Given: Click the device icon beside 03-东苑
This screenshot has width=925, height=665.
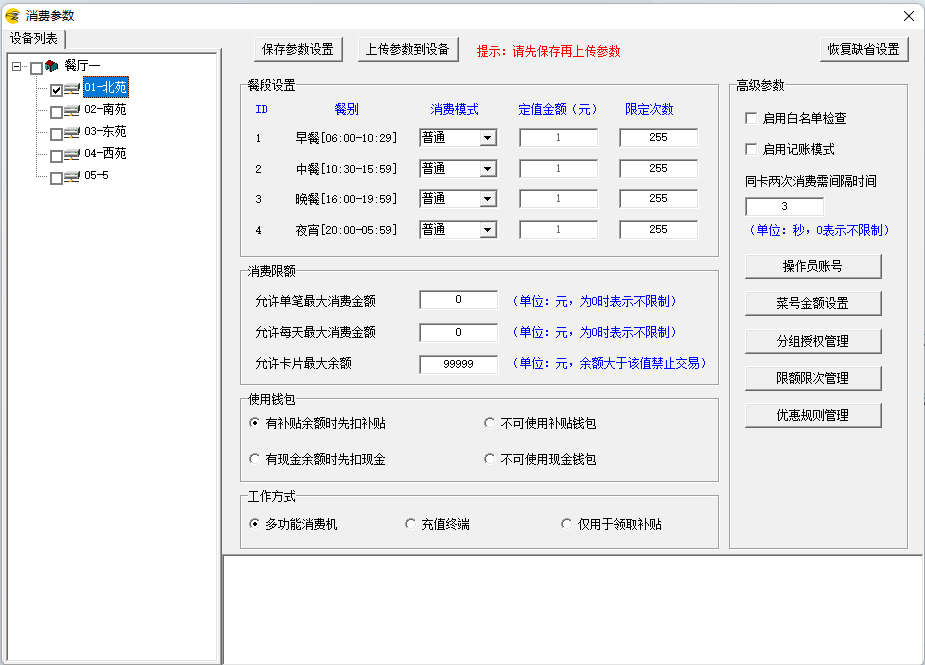Looking at the screenshot, I should 72,132.
